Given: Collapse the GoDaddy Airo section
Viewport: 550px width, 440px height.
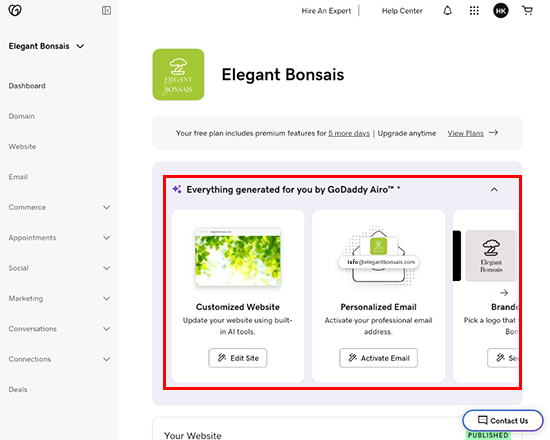Looking at the screenshot, I should [x=494, y=190].
